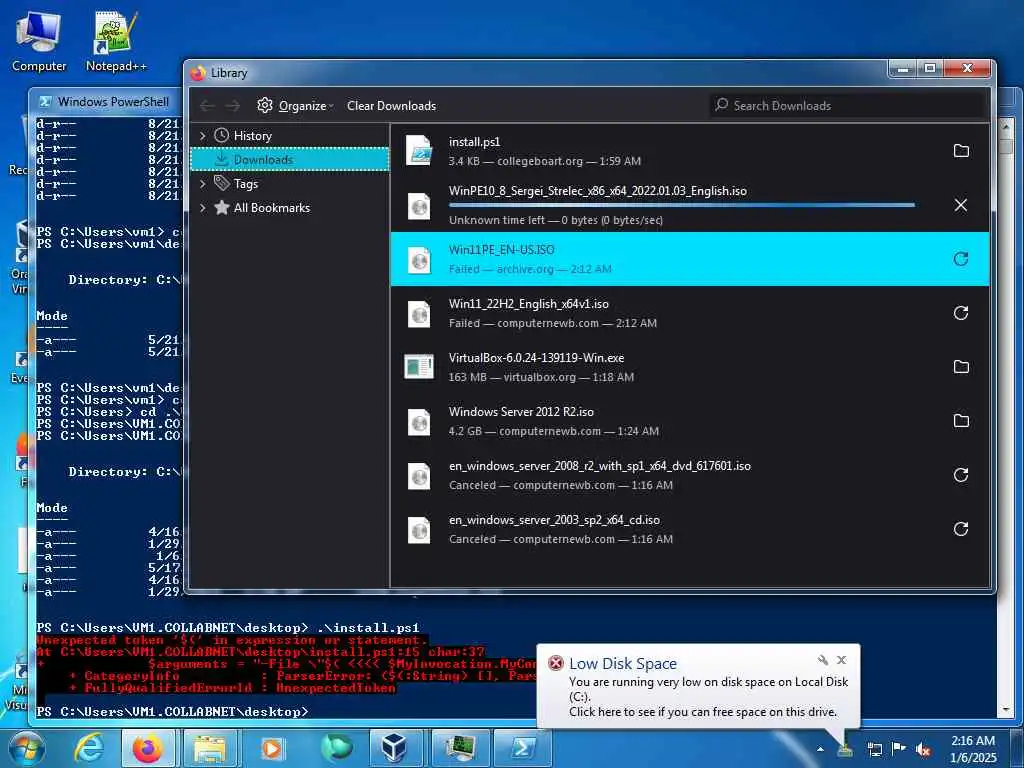Click Clear Downloads button
Viewport: 1024px width, 768px height.
[391, 105]
